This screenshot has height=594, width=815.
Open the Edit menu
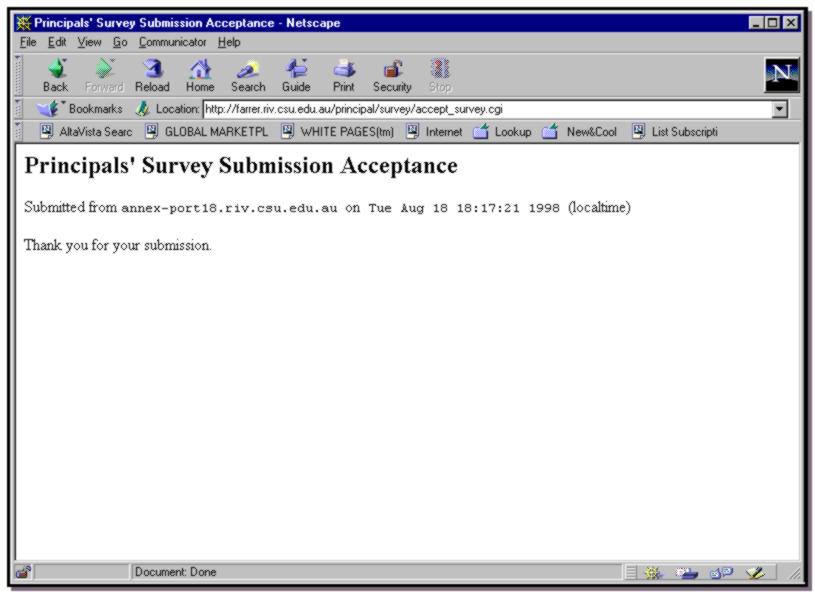point(57,42)
